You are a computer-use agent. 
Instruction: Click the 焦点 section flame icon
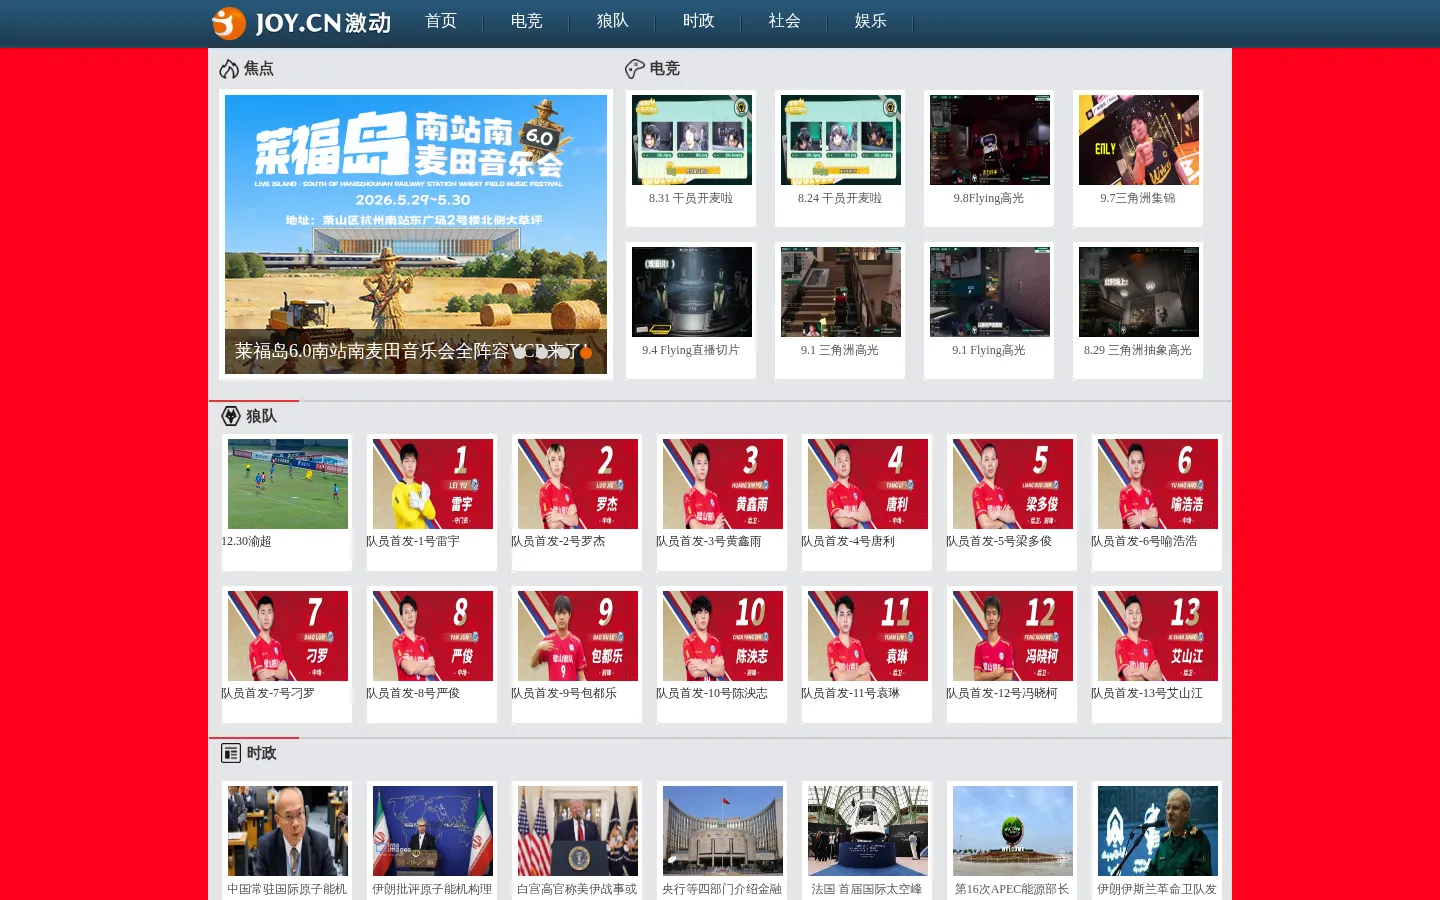(229, 69)
